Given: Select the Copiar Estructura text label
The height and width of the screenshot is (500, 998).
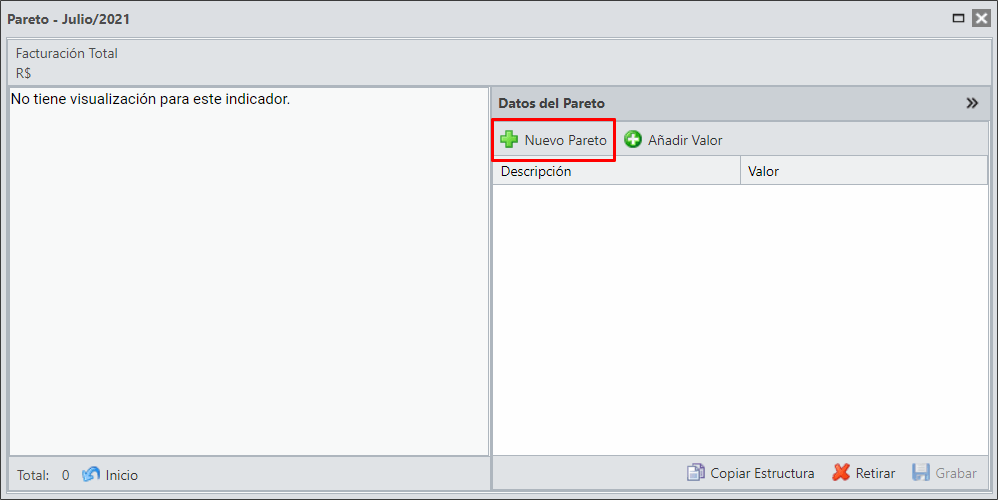Looking at the screenshot, I should click(762, 473).
